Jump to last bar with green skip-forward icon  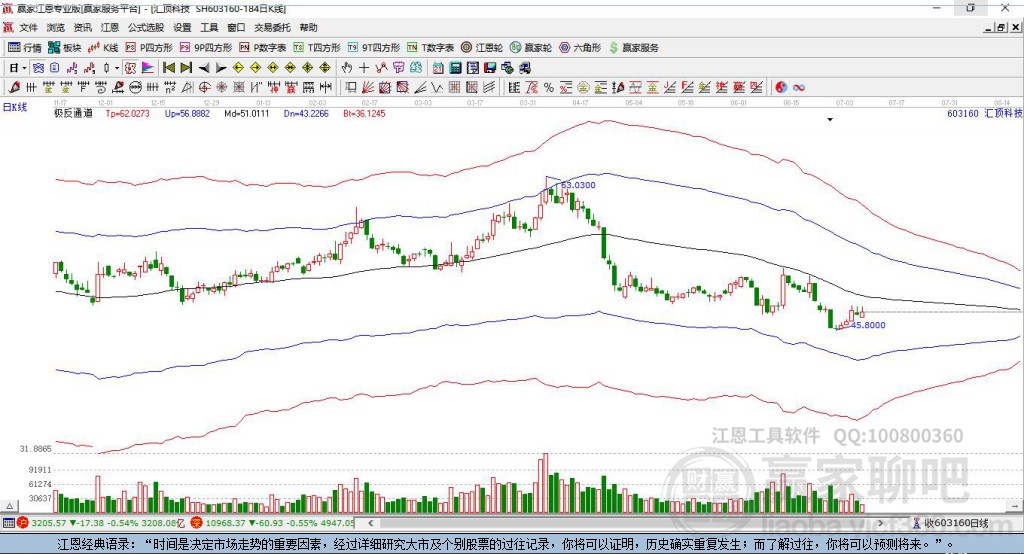186,68
